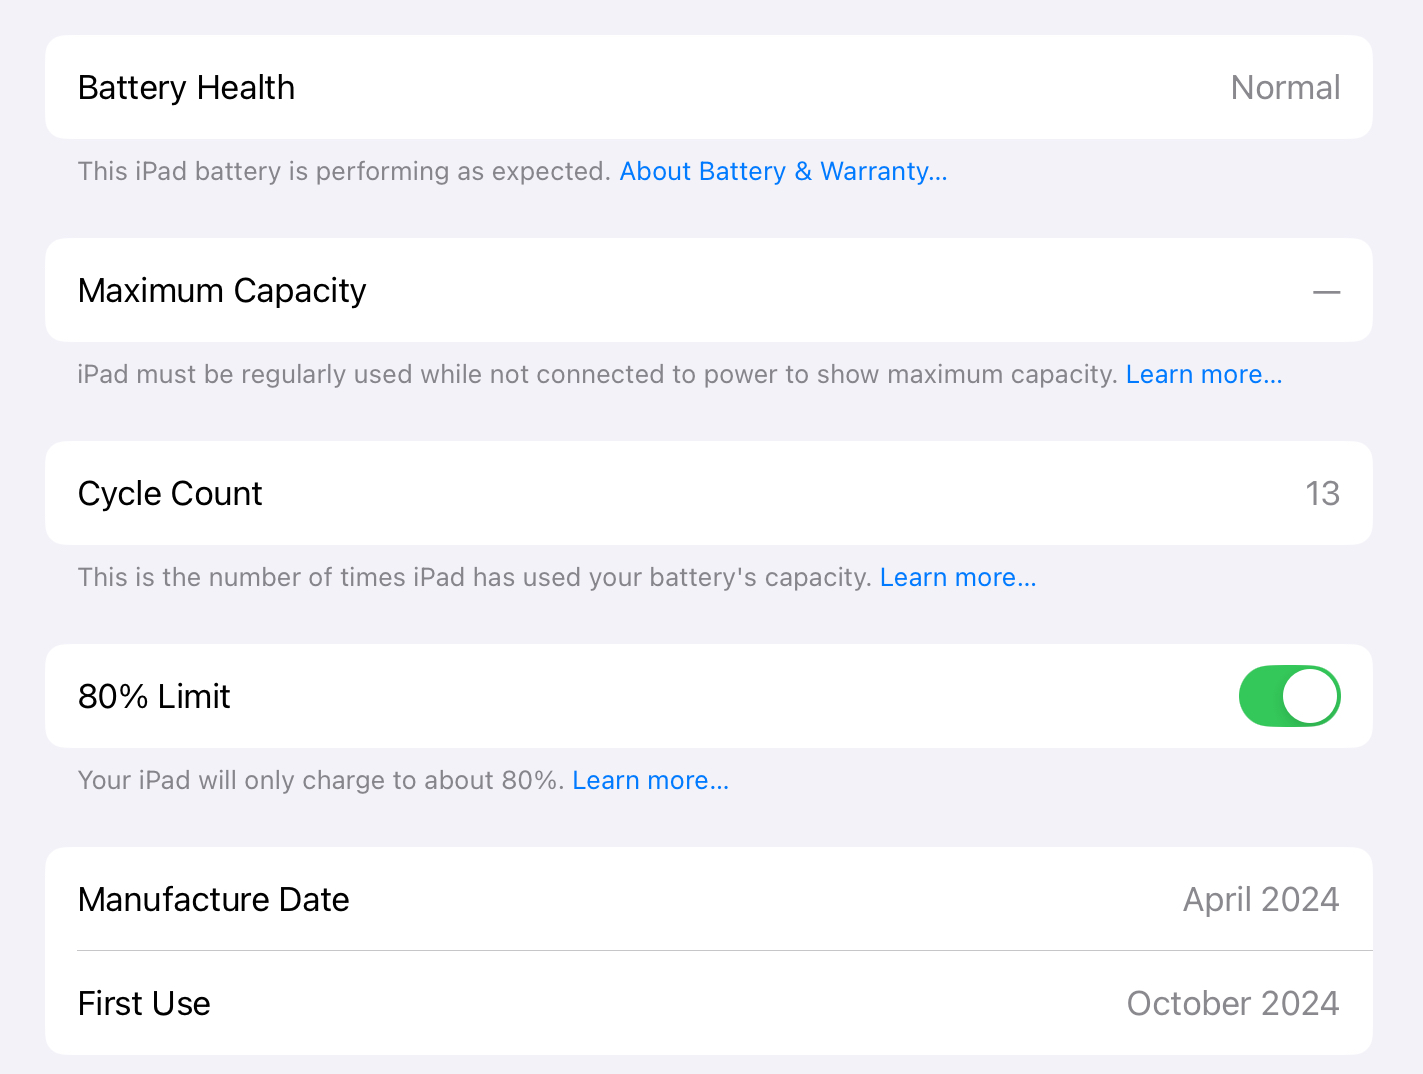Open Learn more about the 80% charge limit
The width and height of the screenshot is (1423, 1074).
[650, 781]
